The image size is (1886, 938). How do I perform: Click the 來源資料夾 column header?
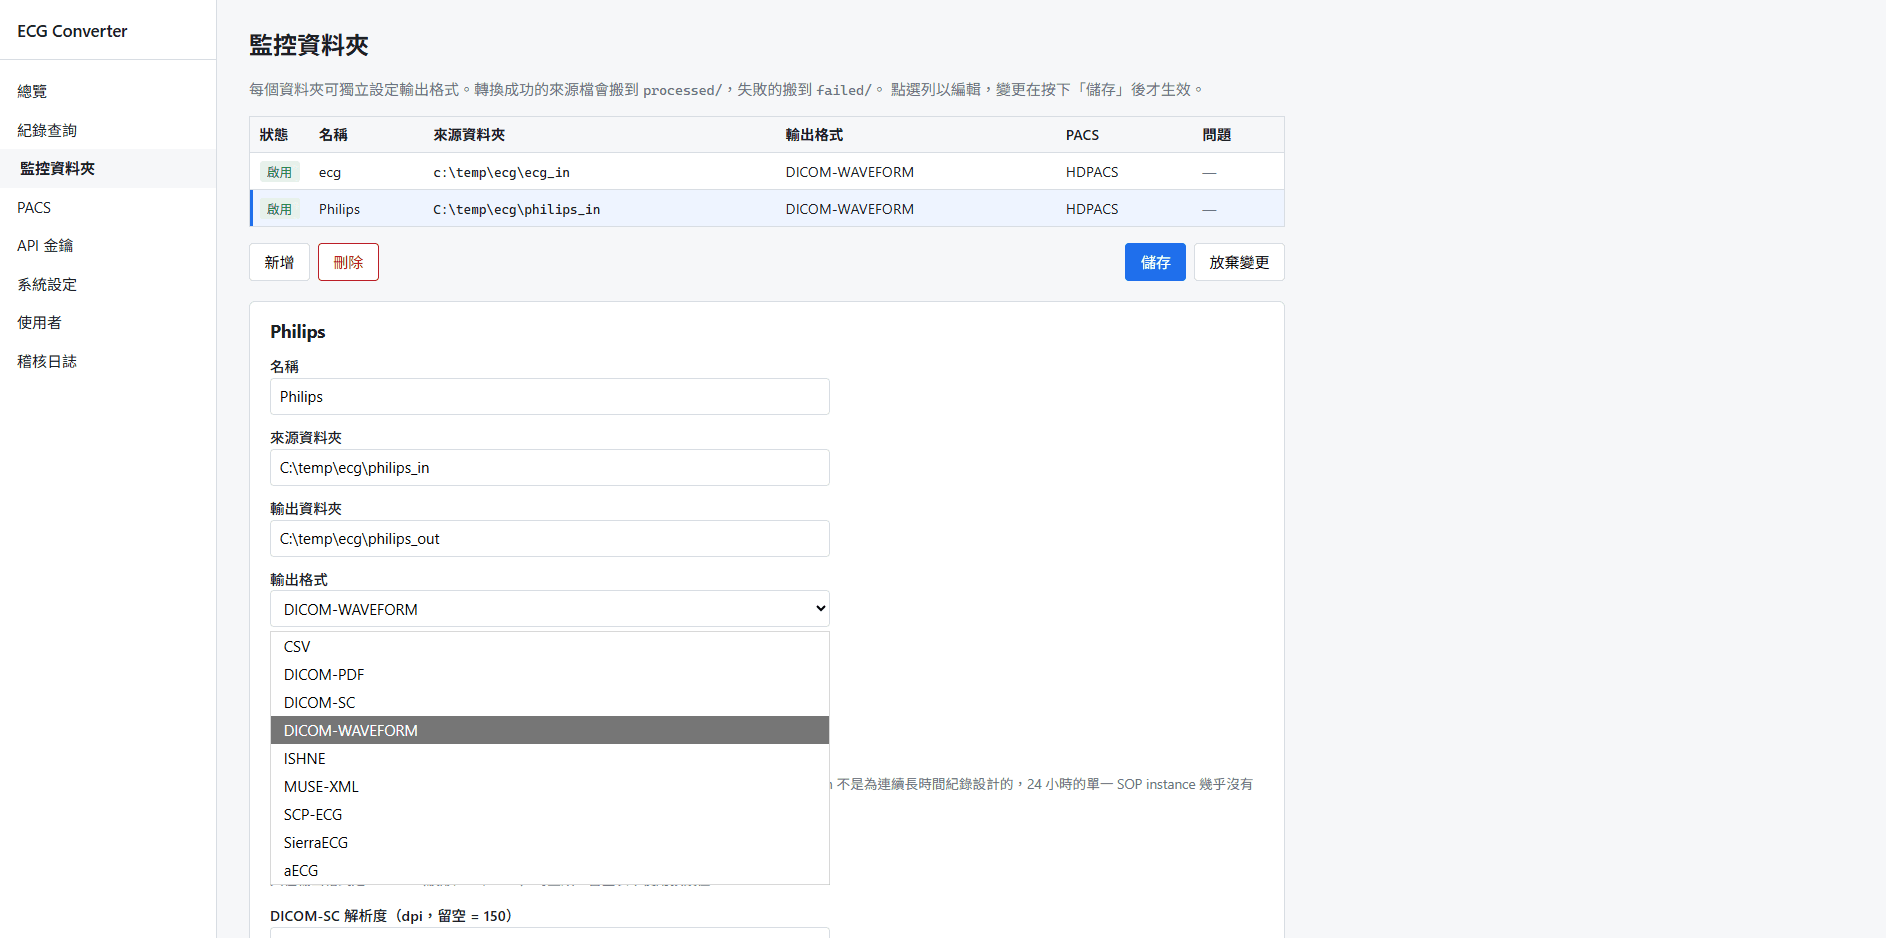tap(469, 135)
